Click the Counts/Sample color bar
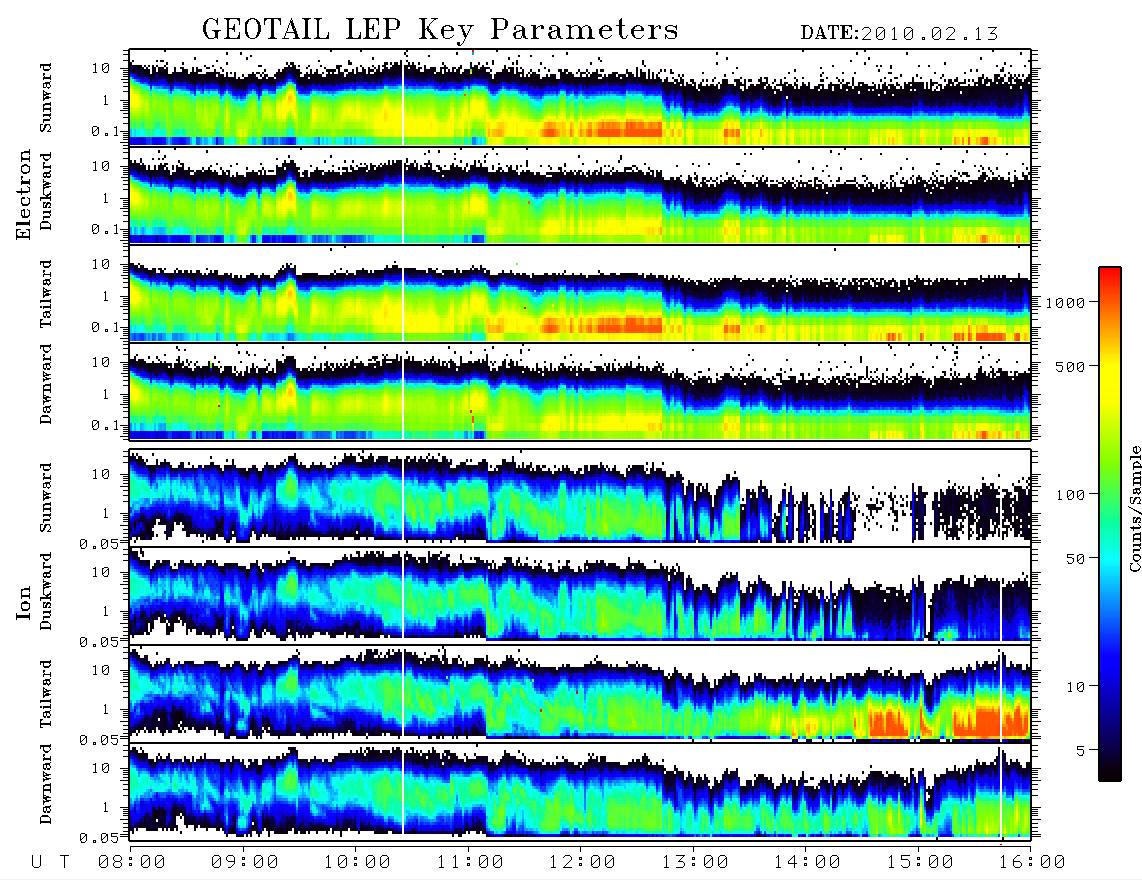This screenshot has width=1142, height=880. click(x=1110, y=524)
